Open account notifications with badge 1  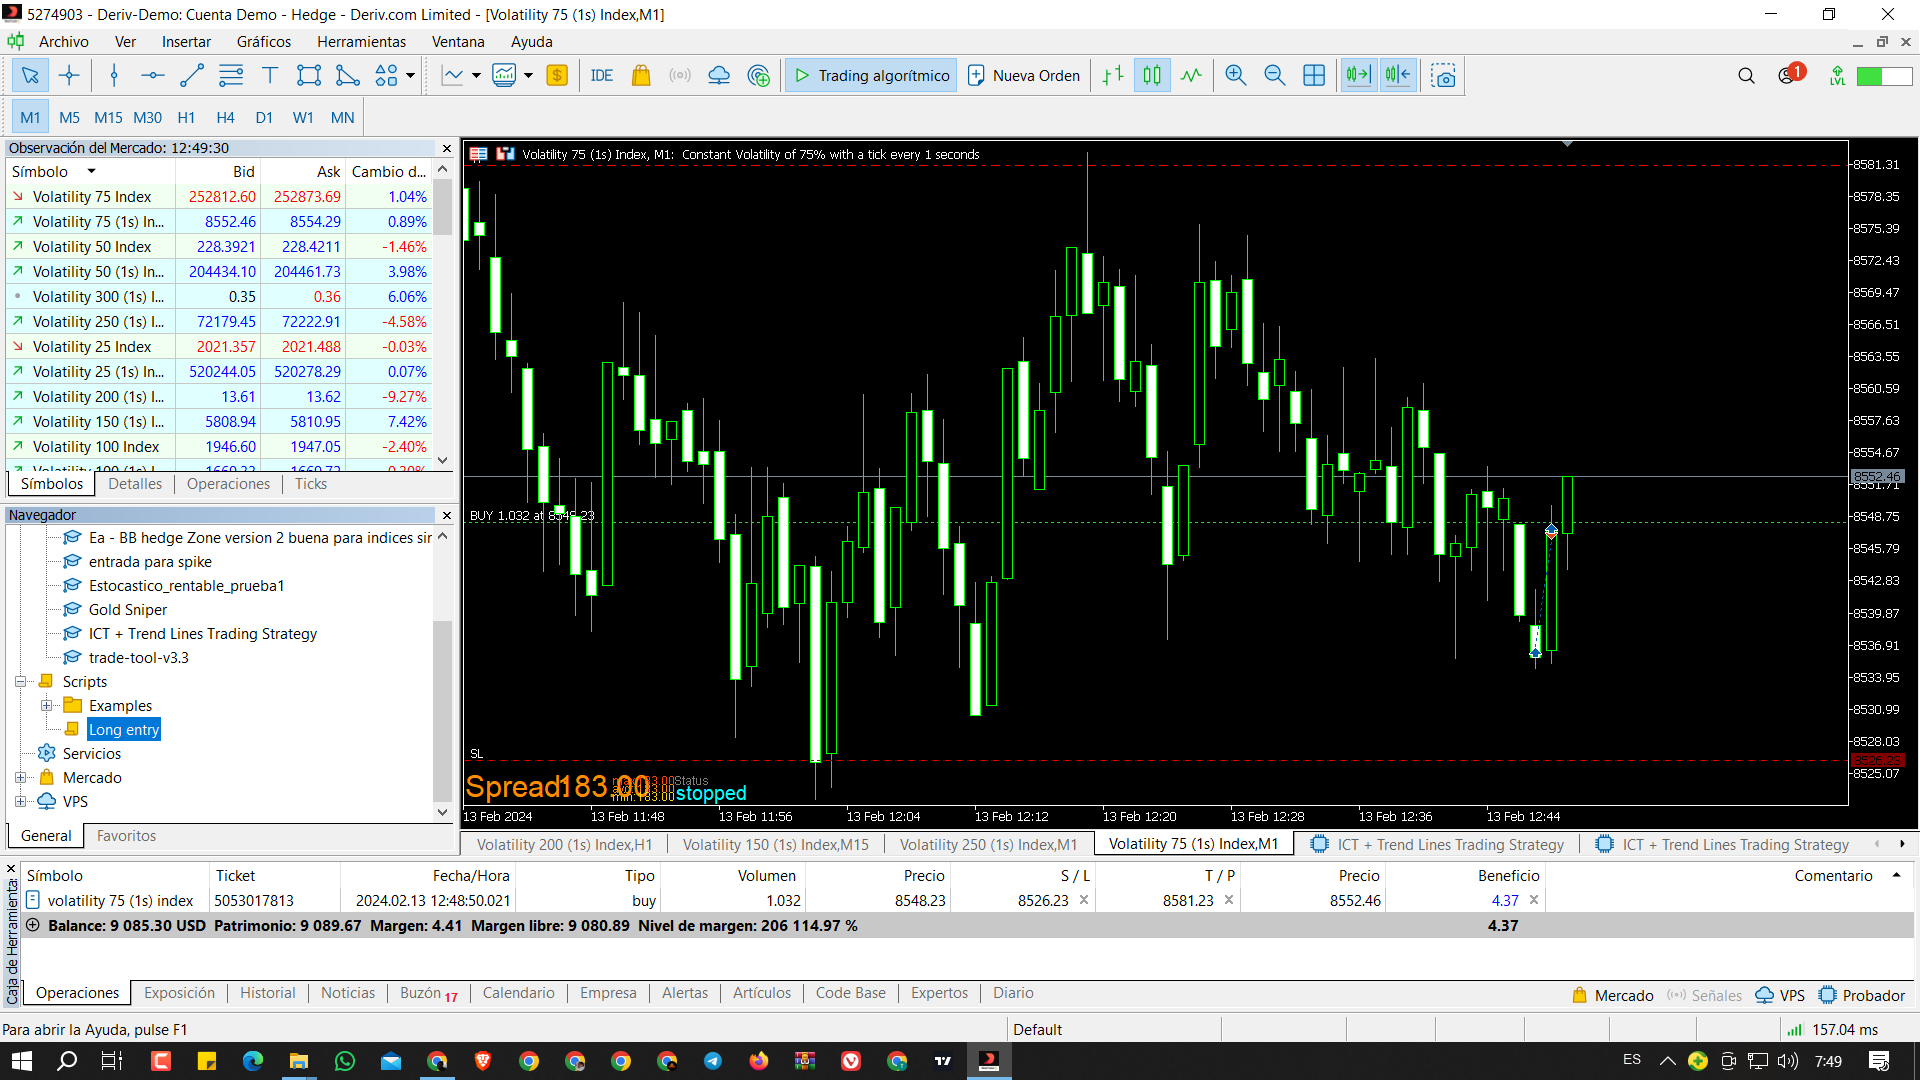pyautogui.click(x=1790, y=75)
